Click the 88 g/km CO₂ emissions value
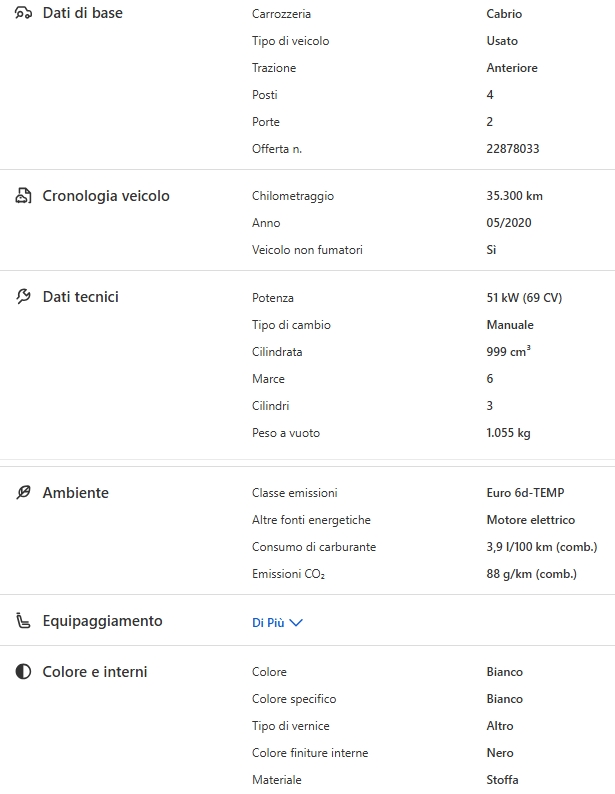Viewport: 615px width, 794px height. (x=531, y=574)
